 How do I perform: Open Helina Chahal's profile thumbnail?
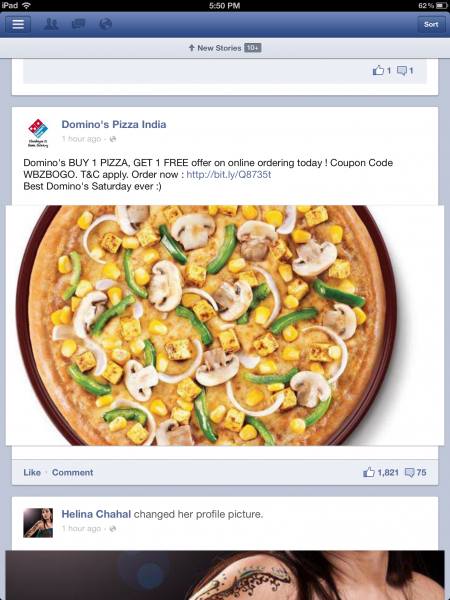click(38, 523)
